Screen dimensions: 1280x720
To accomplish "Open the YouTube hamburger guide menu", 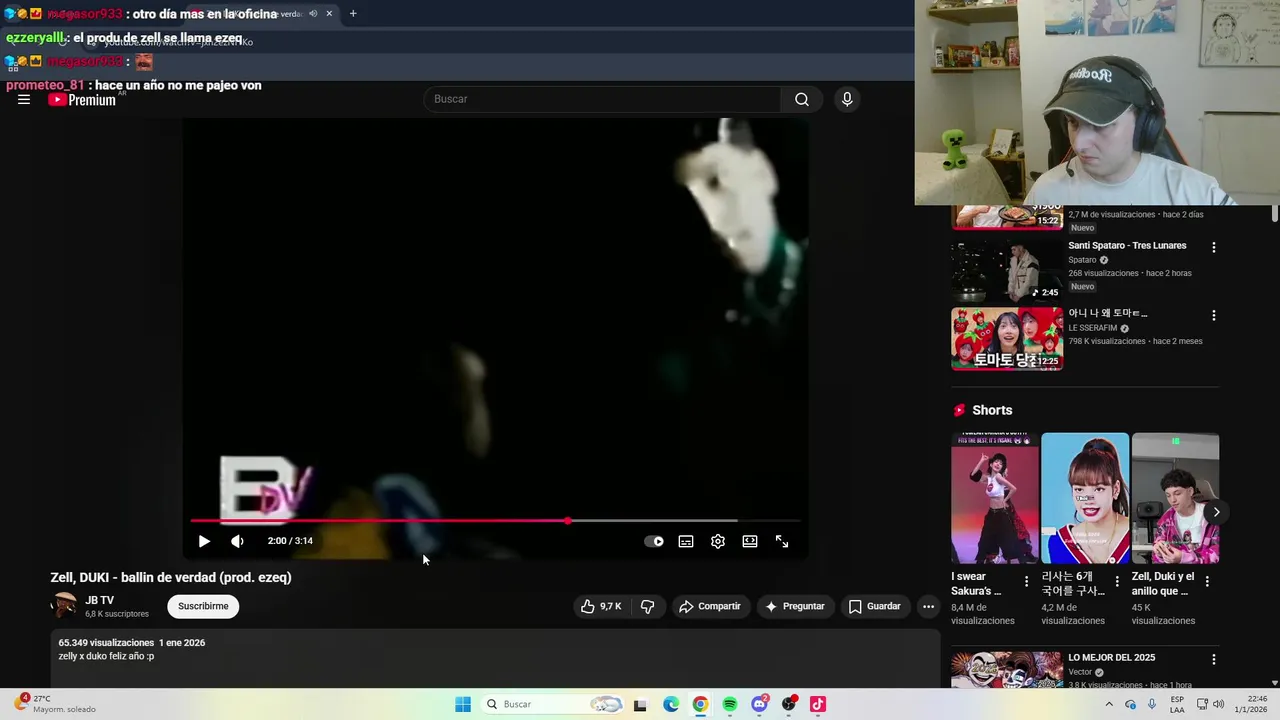I will click(x=24, y=100).
